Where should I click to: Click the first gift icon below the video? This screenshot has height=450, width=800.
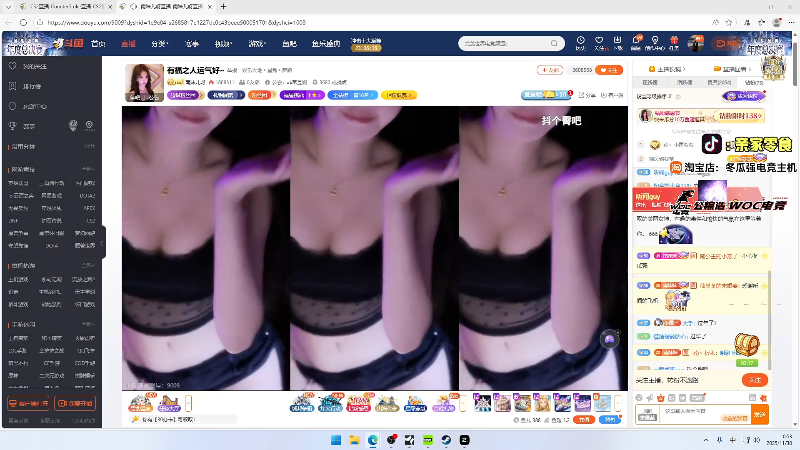point(140,403)
